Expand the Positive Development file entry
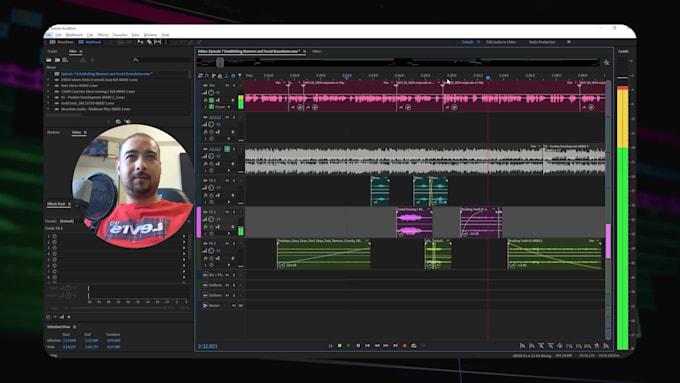The height and width of the screenshot is (383, 680). tap(49, 97)
